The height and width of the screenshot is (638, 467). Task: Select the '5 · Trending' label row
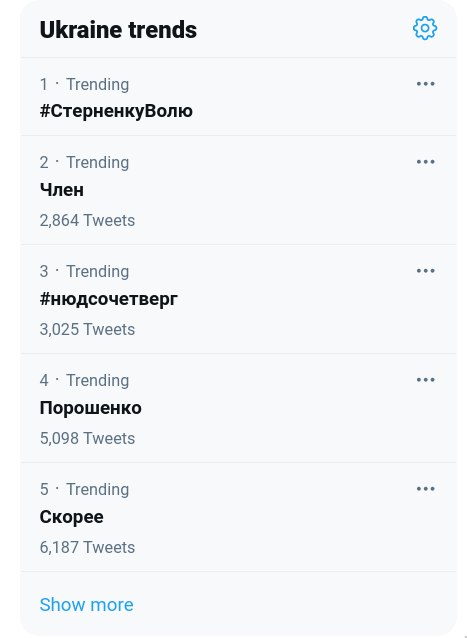pos(85,489)
